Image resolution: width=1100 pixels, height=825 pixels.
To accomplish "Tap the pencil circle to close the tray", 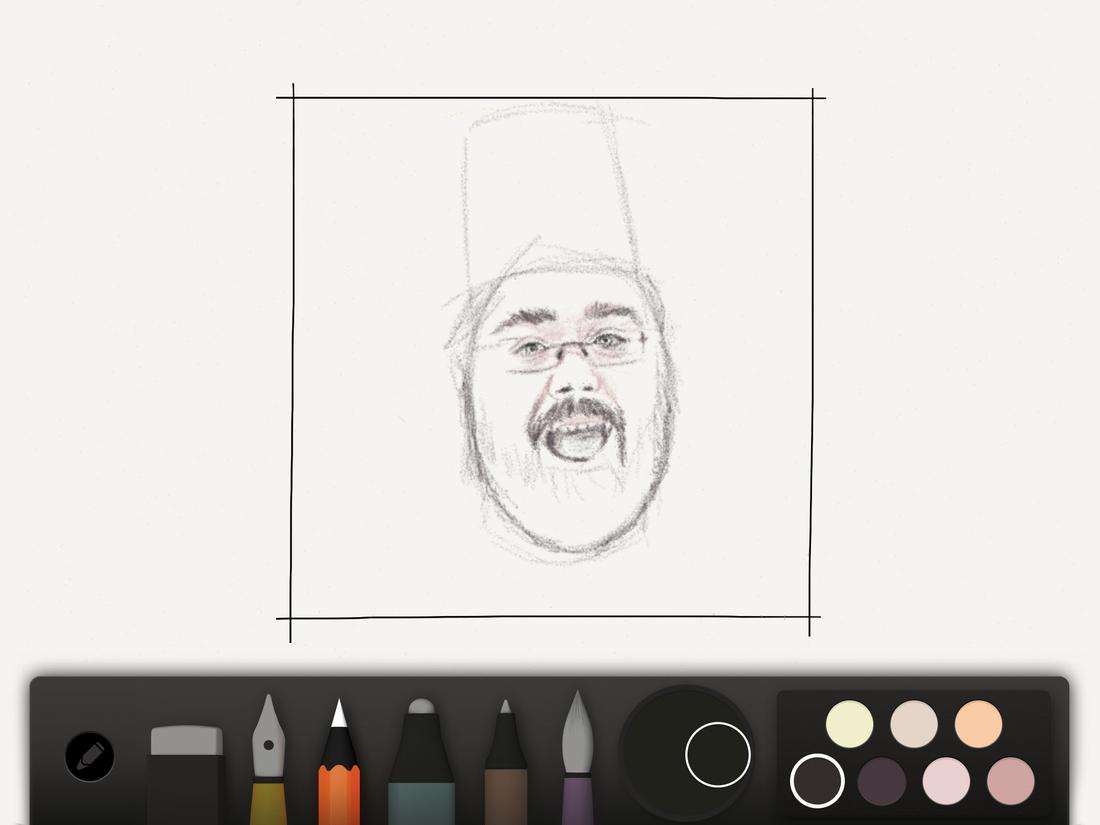I will [88, 757].
